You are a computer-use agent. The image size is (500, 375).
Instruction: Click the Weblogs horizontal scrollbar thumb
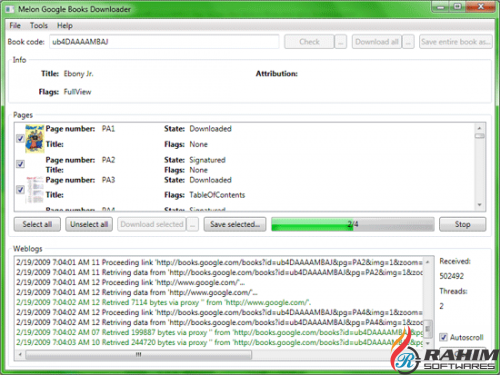pyautogui.click(x=139, y=354)
